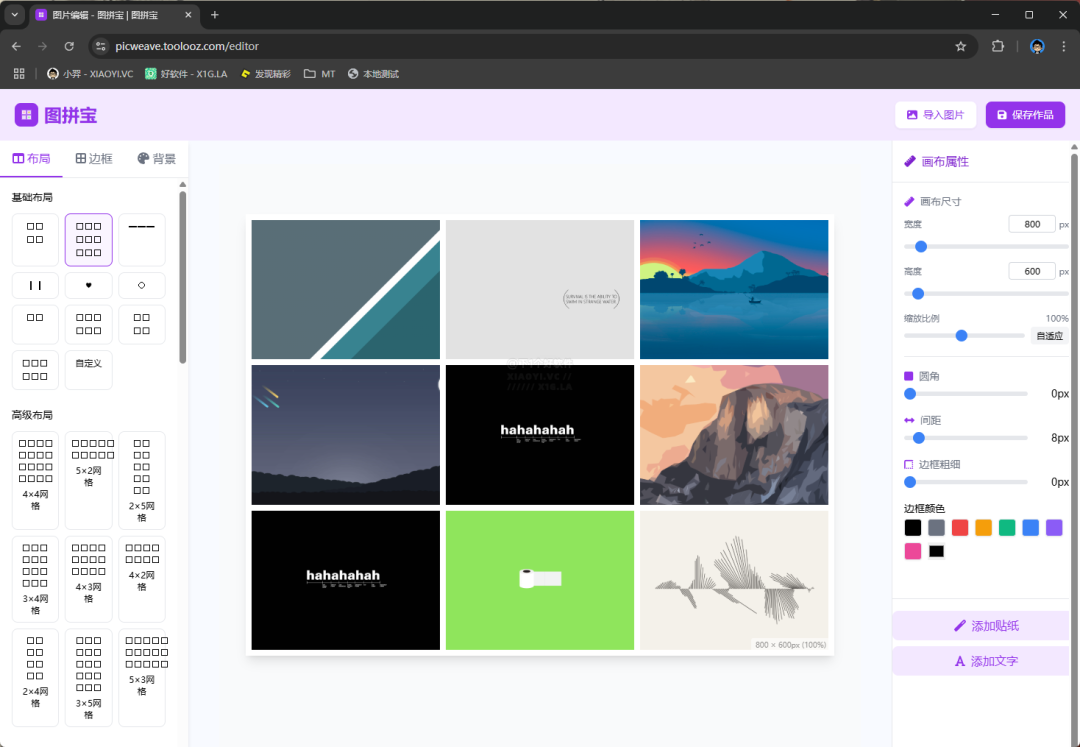Click the 自适应 fit button
1080x747 pixels.
[1050, 336]
